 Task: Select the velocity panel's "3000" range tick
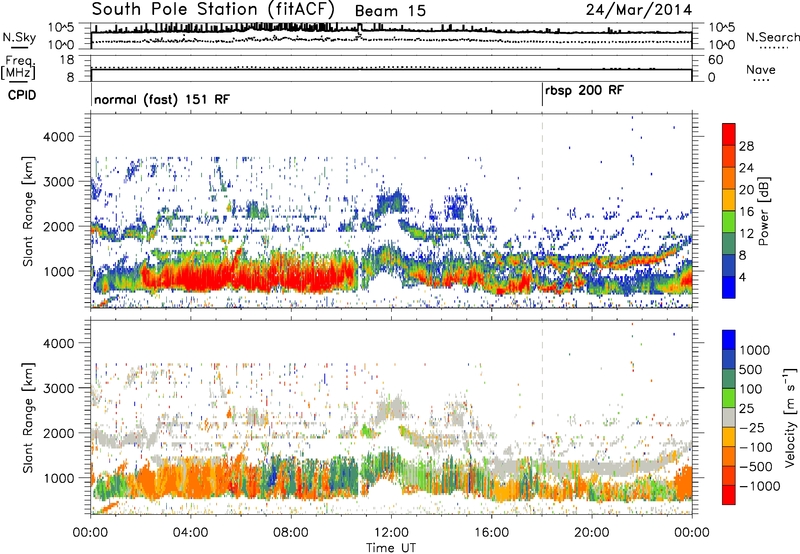60,388
